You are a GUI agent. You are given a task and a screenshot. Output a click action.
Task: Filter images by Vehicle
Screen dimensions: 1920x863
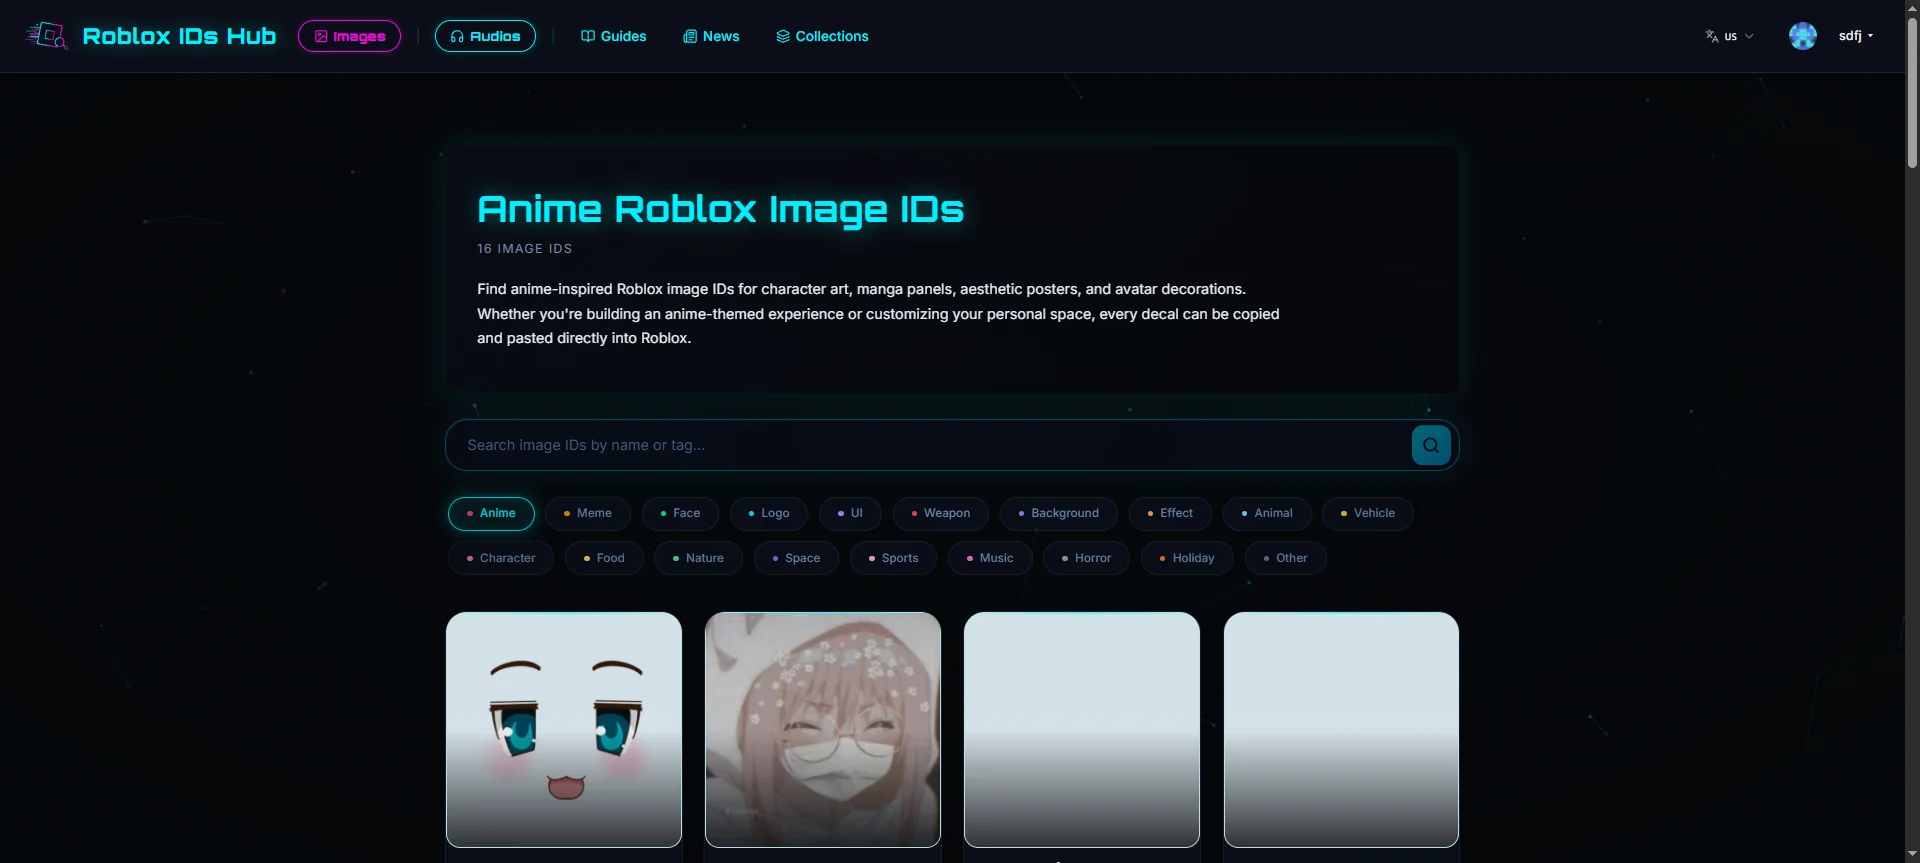[1368, 514]
